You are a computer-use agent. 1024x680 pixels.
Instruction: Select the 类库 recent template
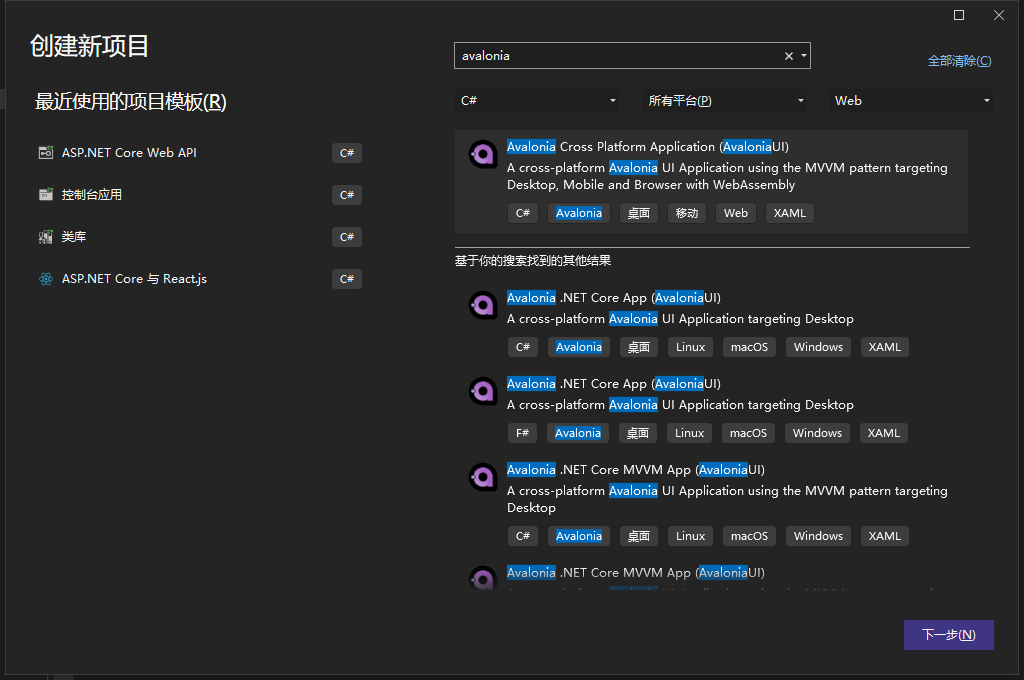tap(200, 236)
